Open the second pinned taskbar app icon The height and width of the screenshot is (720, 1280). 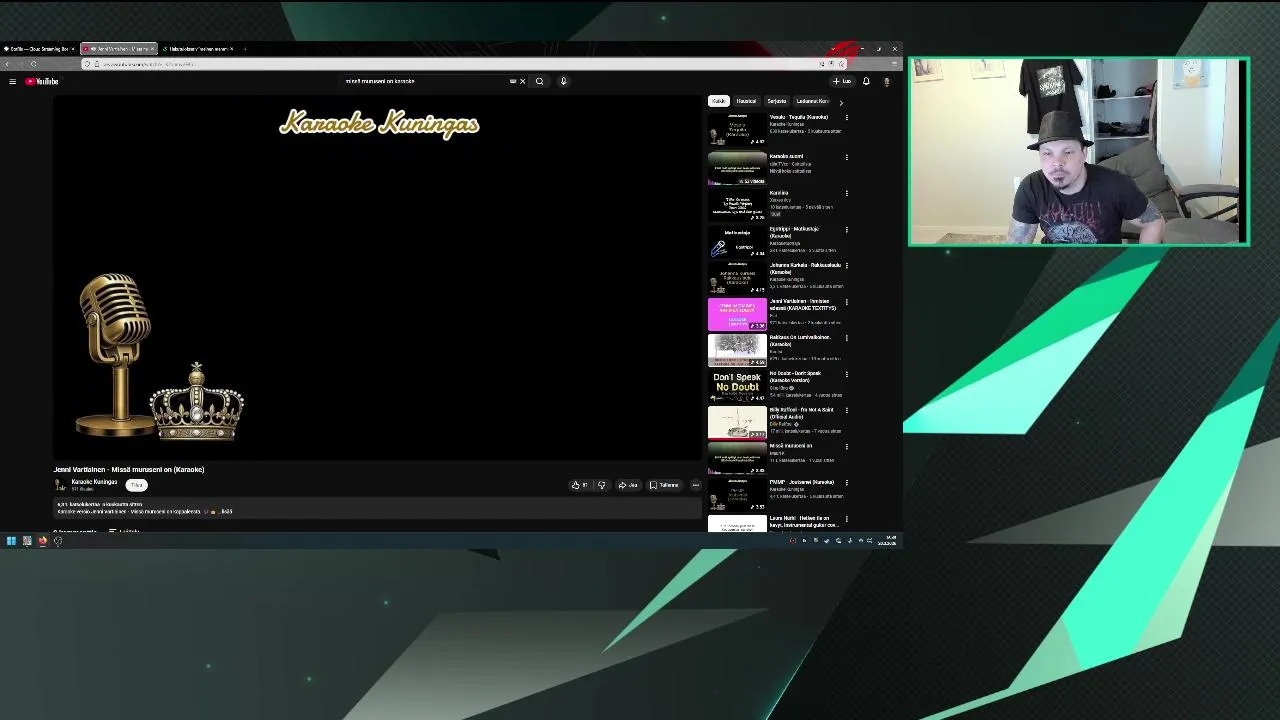point(27,541)
